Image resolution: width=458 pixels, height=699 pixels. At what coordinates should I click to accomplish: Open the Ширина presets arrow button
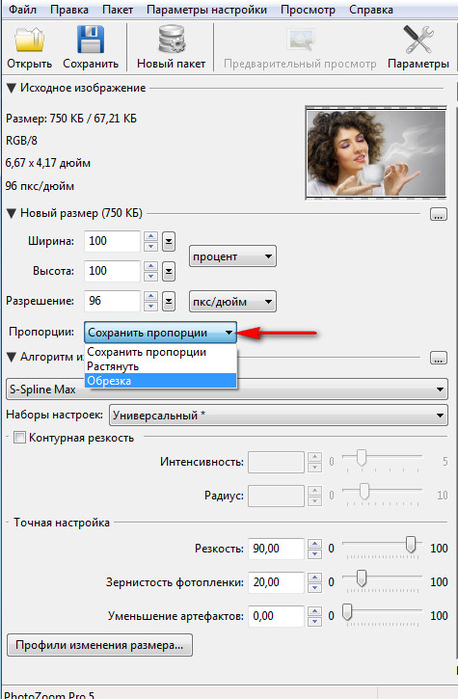tap(168, 242)
